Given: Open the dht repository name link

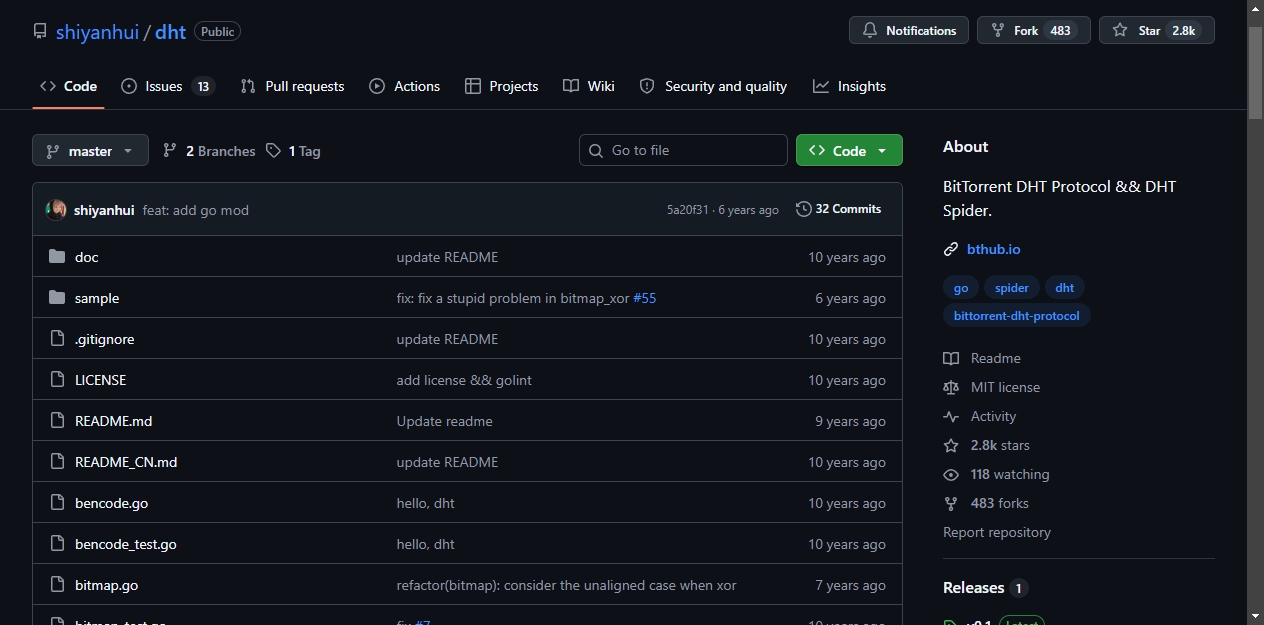Looking at the screenshot, I should click(x=171, y=31).
